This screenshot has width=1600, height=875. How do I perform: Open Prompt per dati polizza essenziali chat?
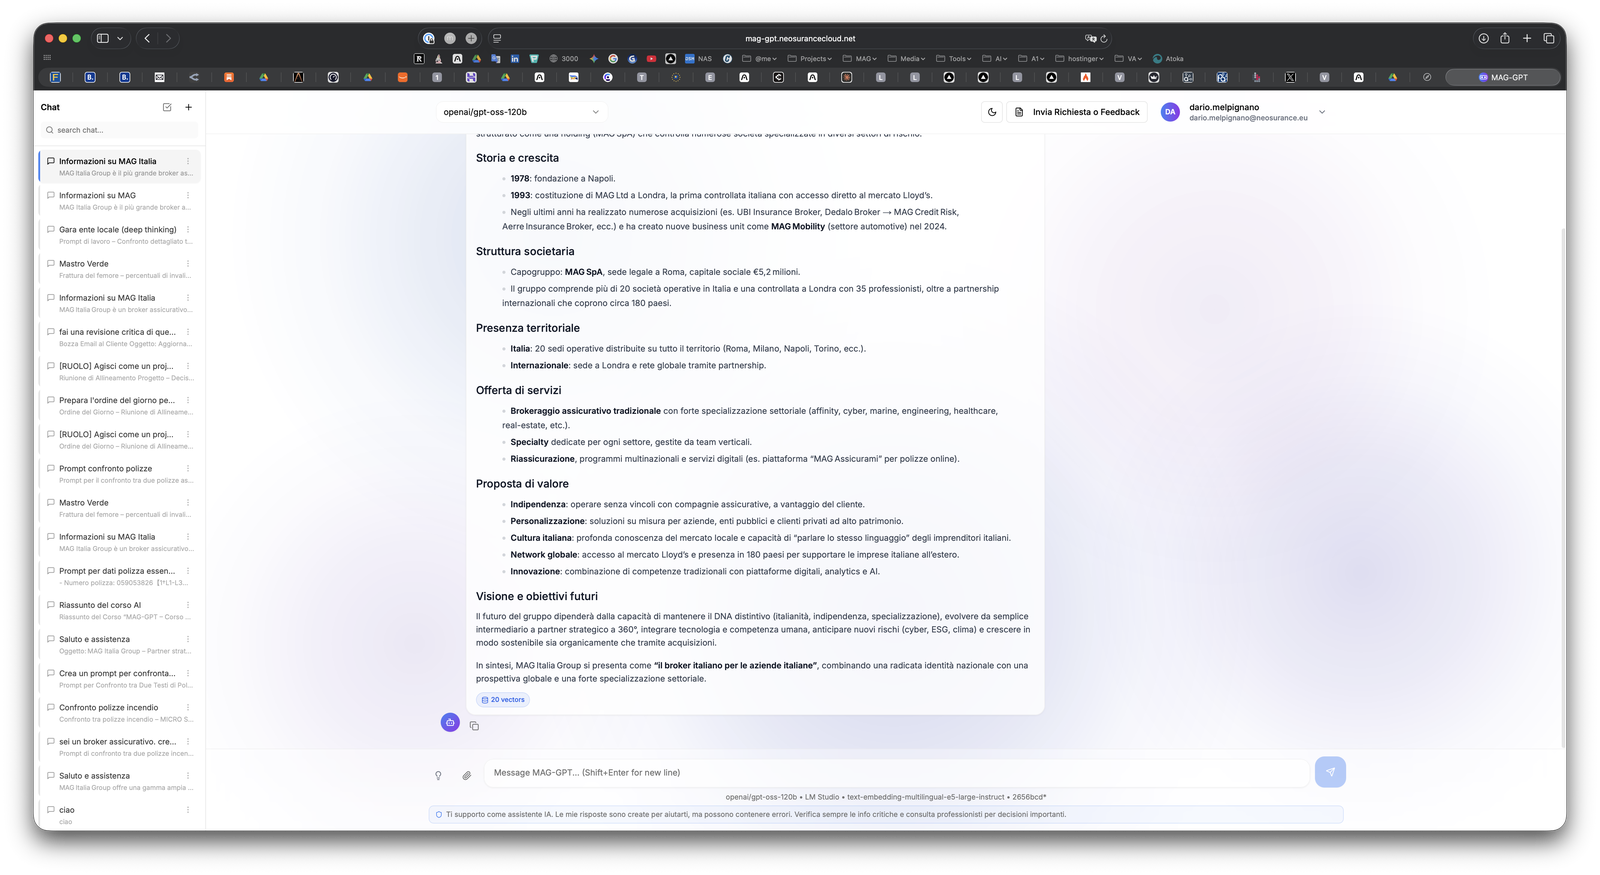point(120,576)
